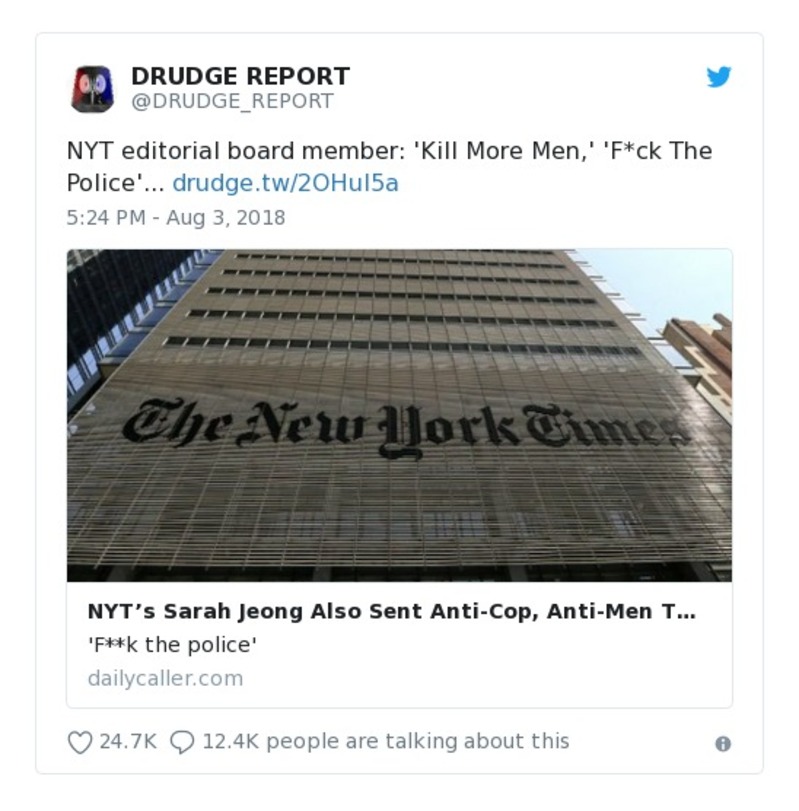Image resolution: width=799 pixels, height=811 pixels.
Task: Open the New York Times building photo
Action: [x=399, y=415]
